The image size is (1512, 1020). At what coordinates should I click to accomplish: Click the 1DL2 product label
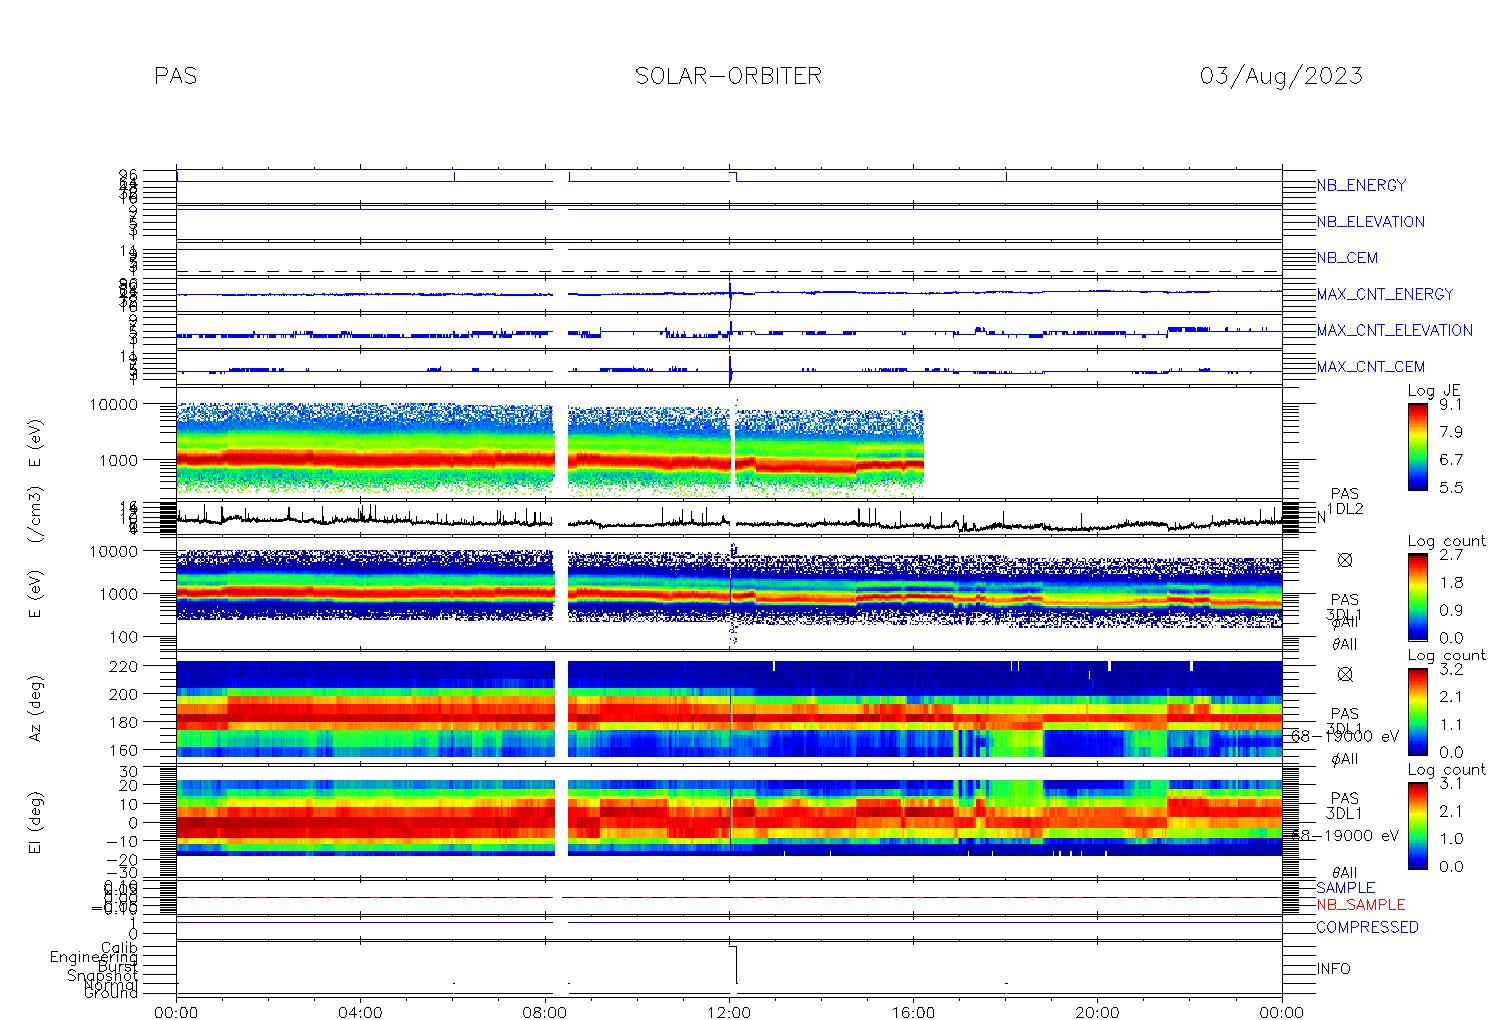(x=1345, y=509)
